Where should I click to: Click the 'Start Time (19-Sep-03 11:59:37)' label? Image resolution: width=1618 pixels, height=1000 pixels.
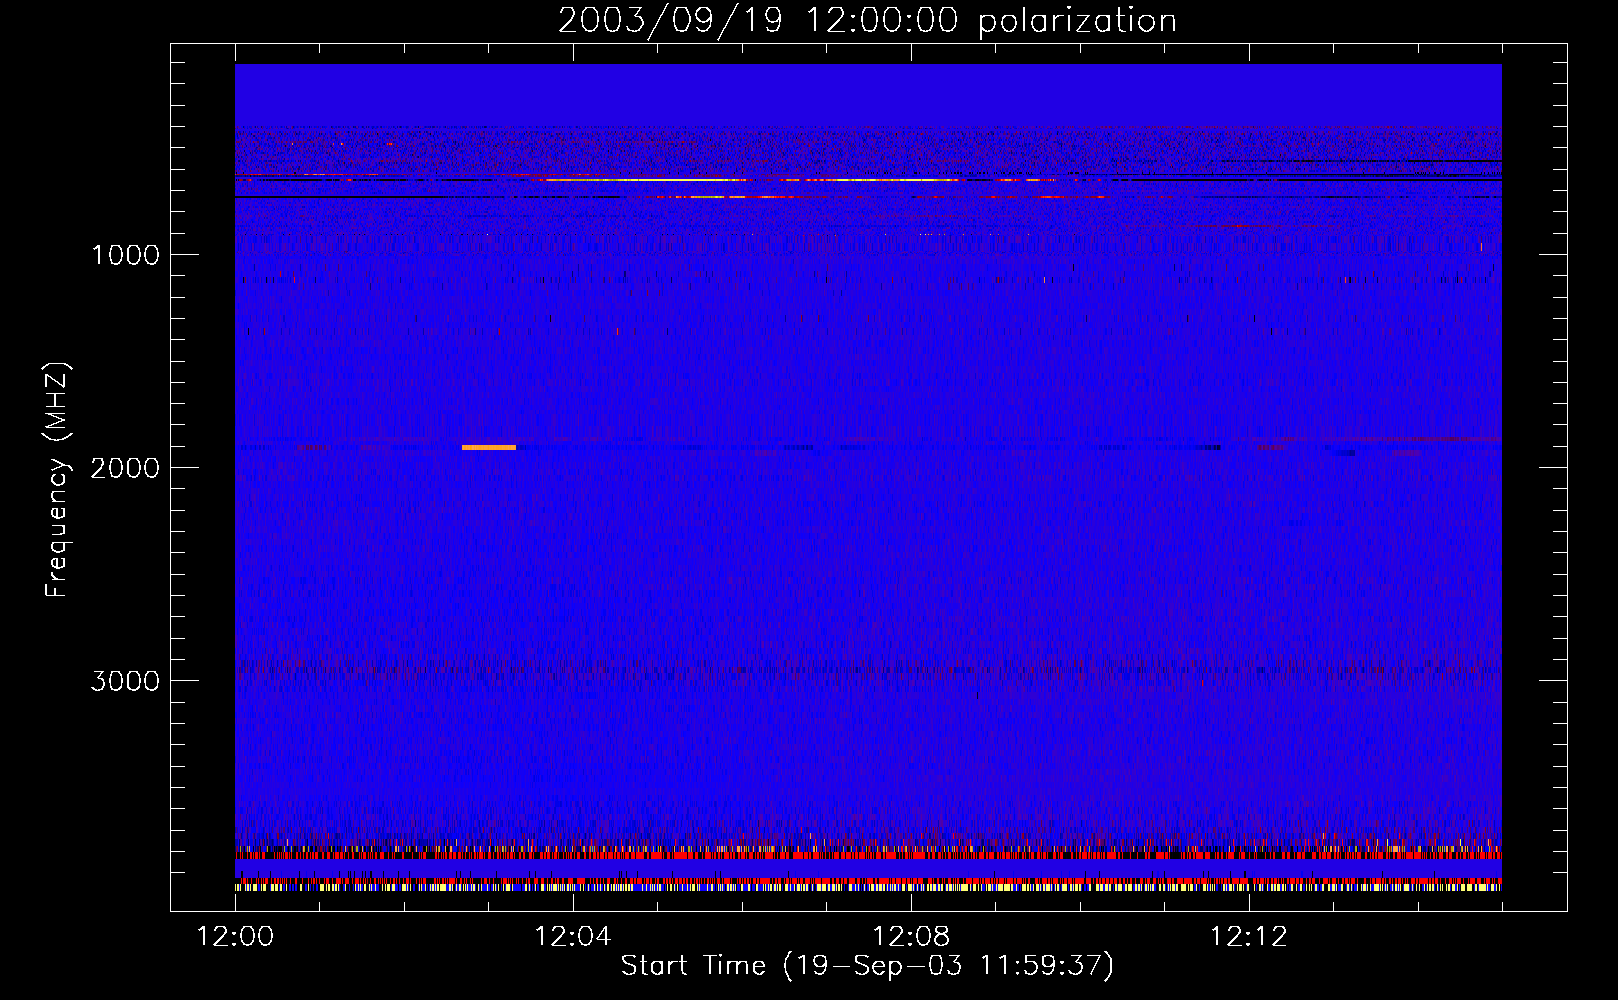click(x=867, y=966)
